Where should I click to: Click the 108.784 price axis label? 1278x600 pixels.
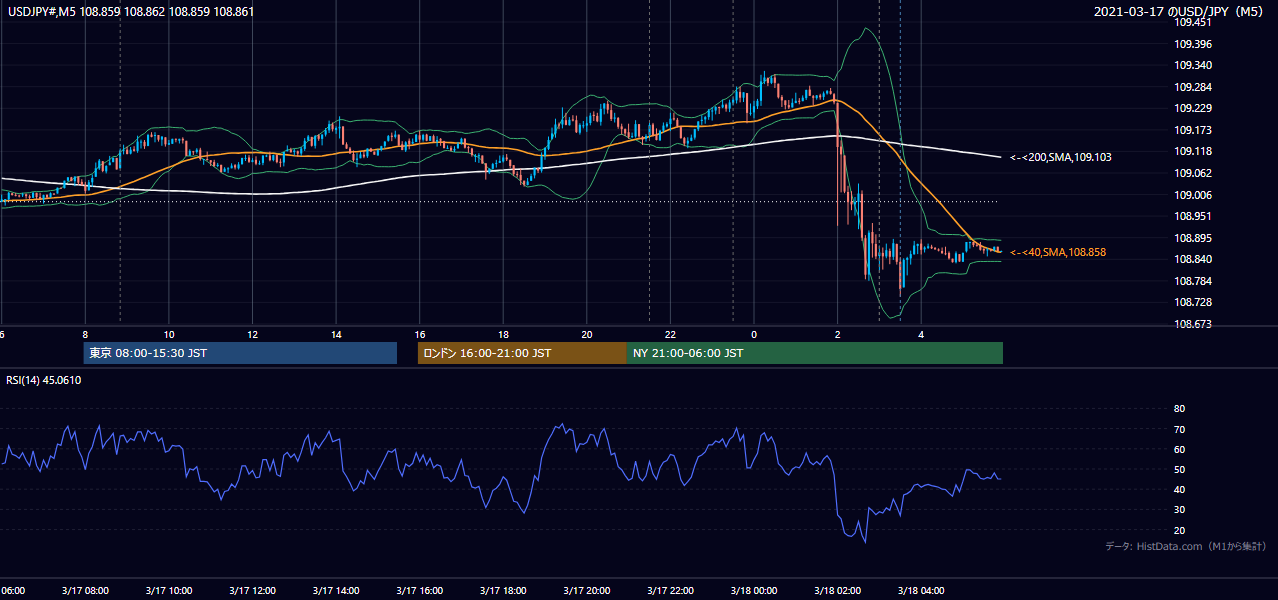[1193, 281]
